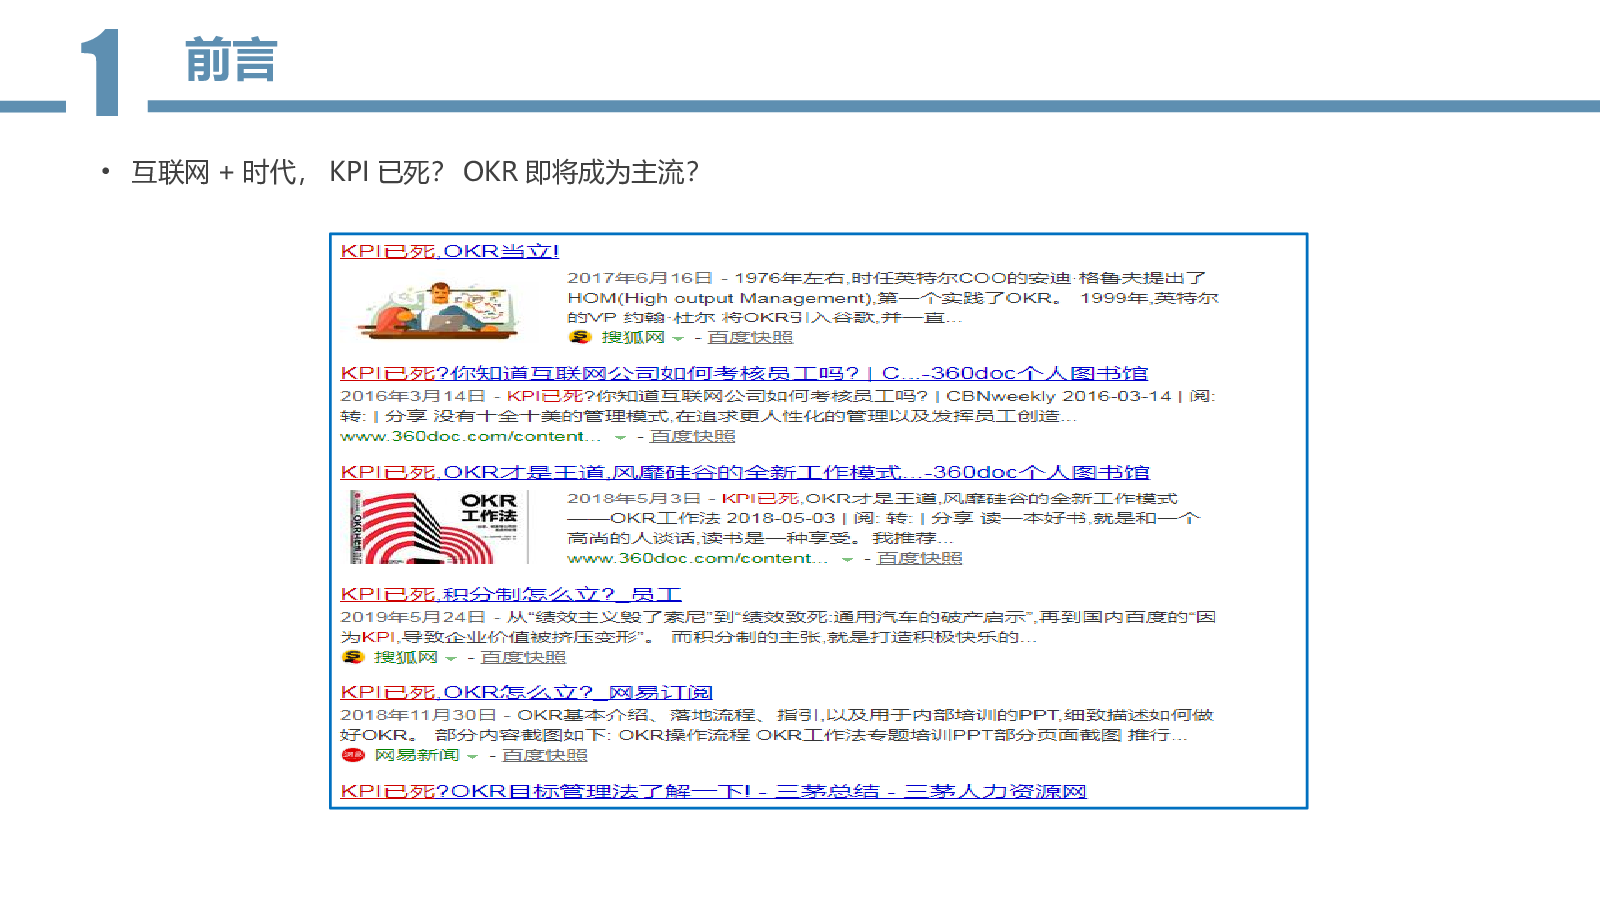This screenshot has width=1600, height=900.
Task: Expand dropdown arrow beside first www.360doc.com URL
Action: 620,438
